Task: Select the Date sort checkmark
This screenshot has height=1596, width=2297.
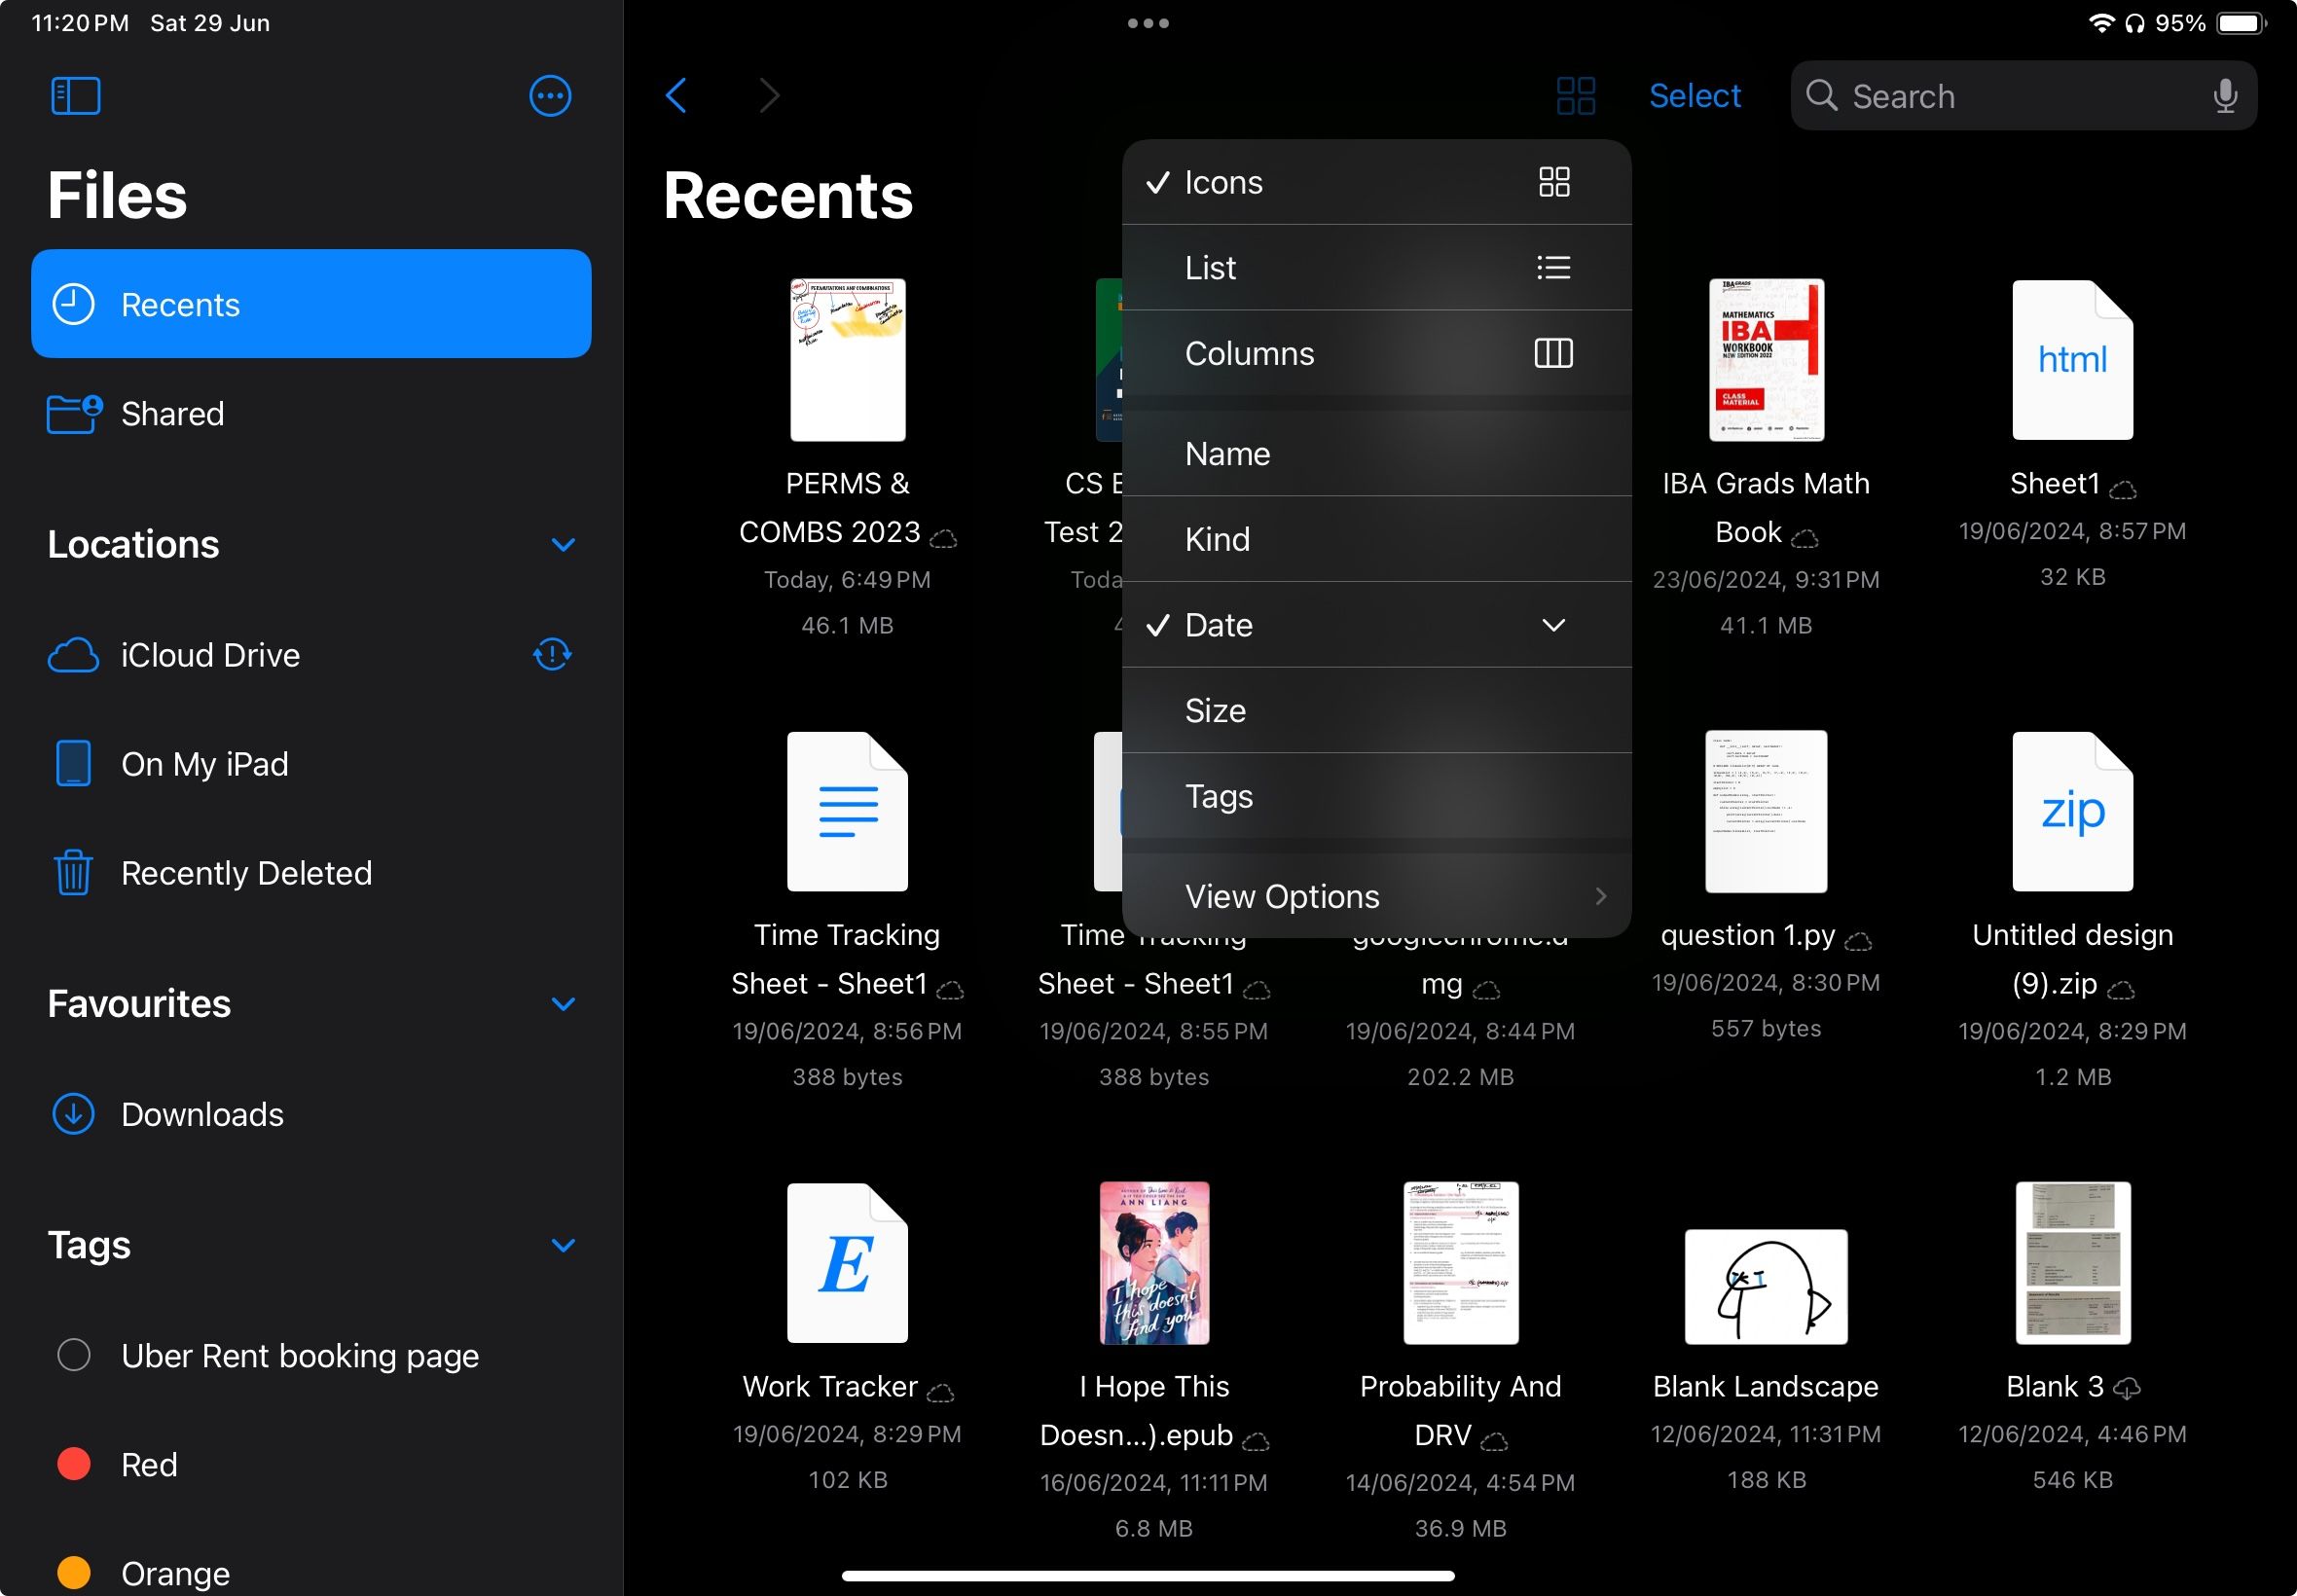Action: click(1155, 623)
